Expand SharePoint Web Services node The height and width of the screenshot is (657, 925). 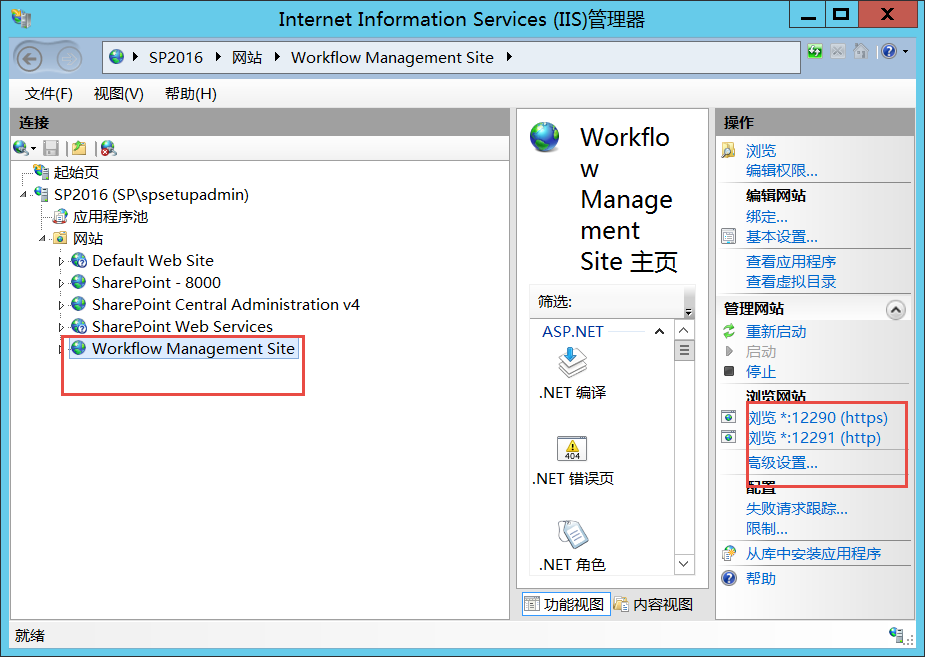point(61,327)
